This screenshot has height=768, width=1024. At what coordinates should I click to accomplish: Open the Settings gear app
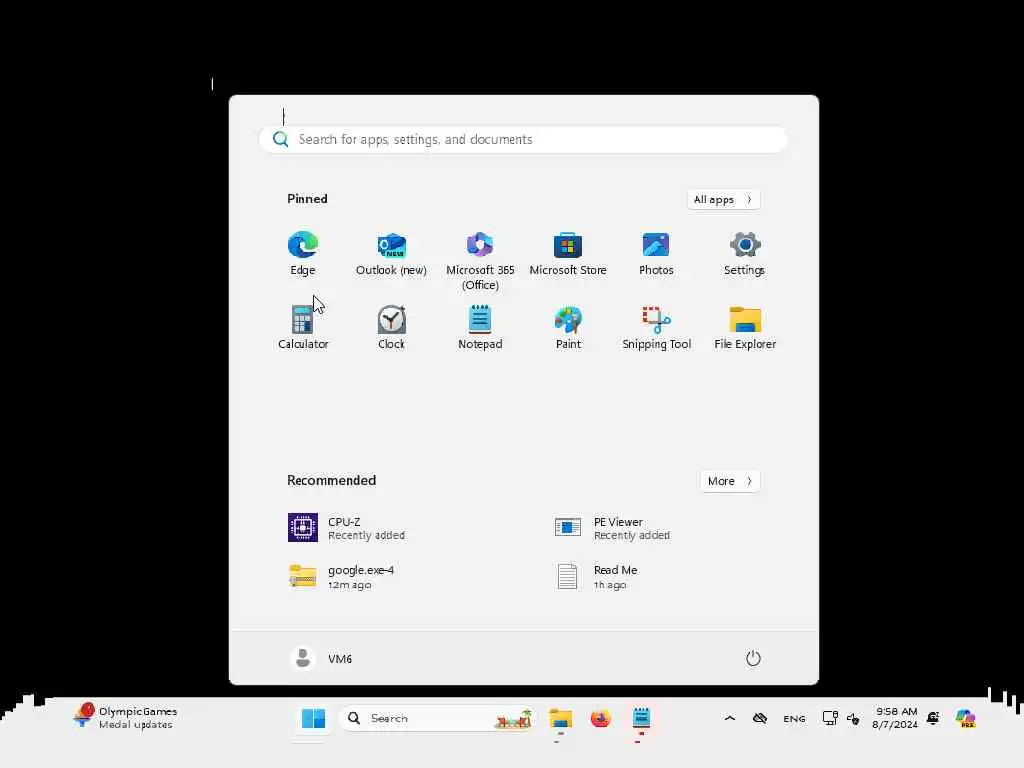(744, 253)
